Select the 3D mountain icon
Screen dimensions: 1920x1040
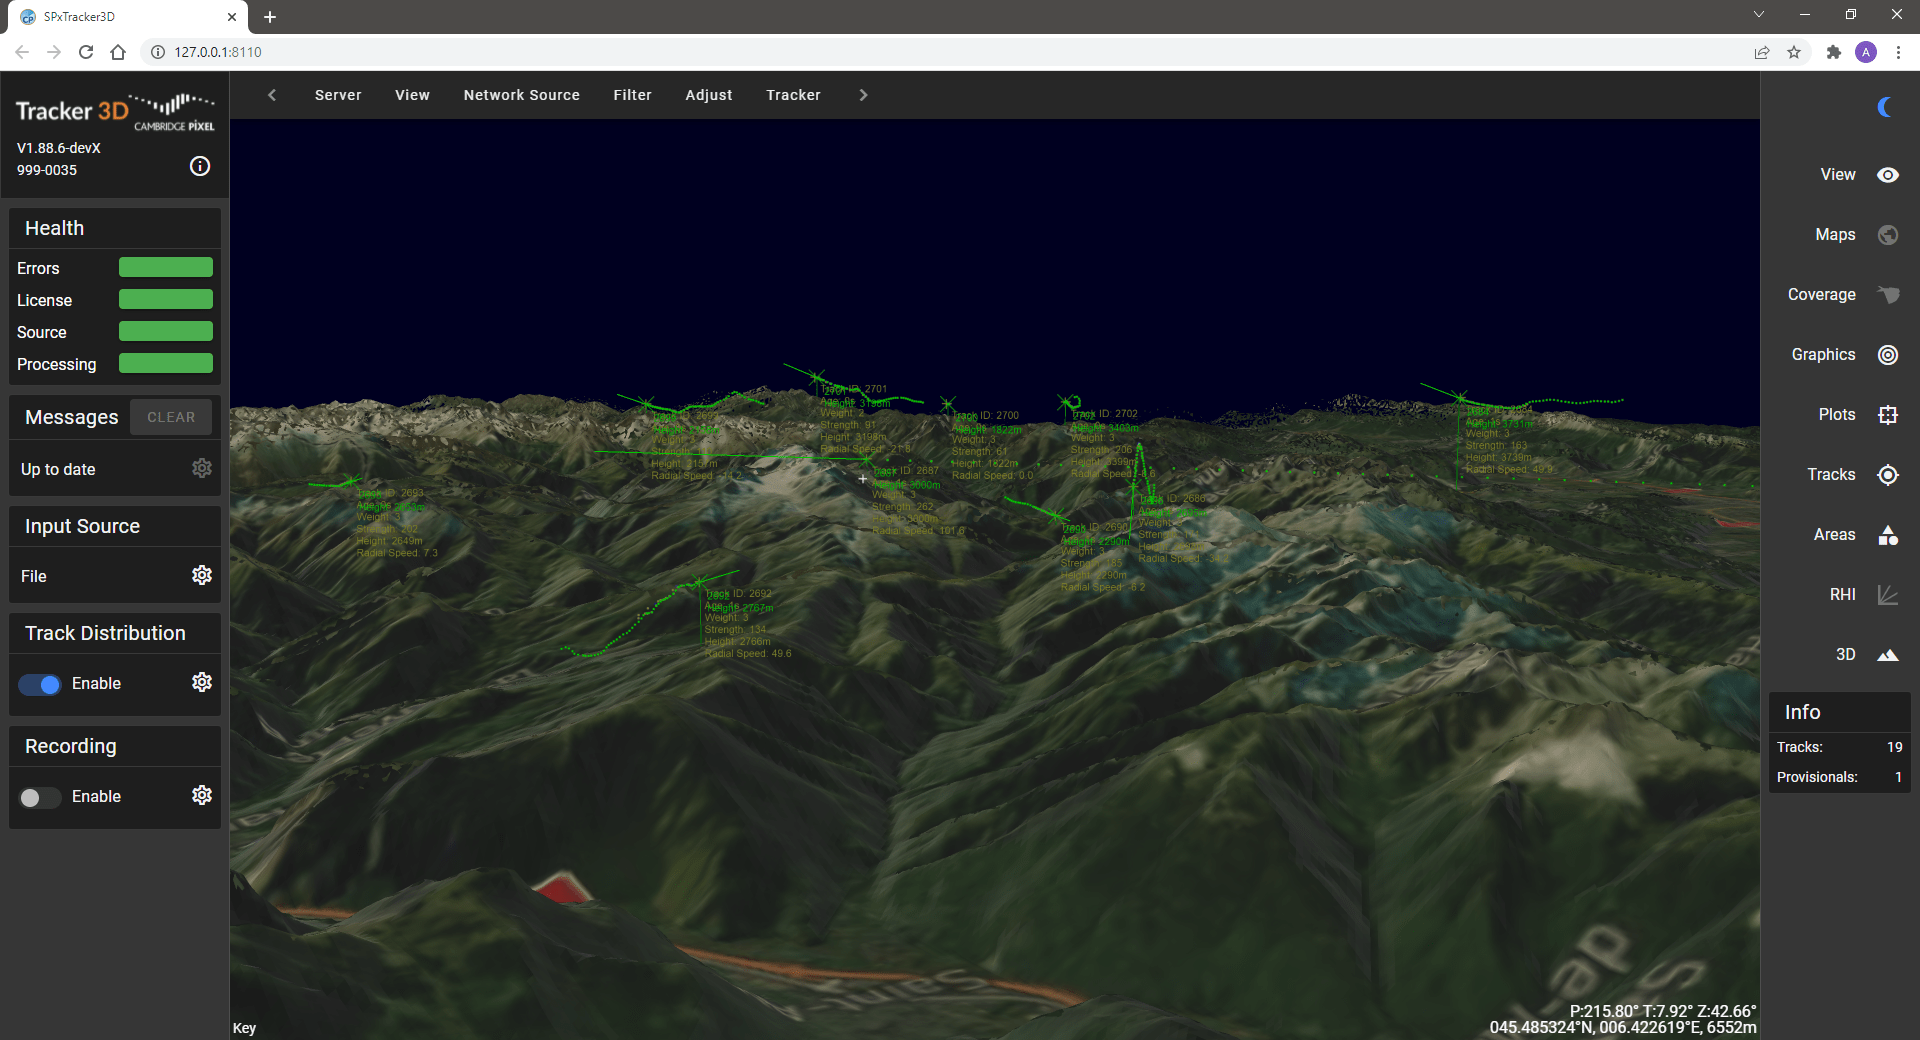[1887, 655]
